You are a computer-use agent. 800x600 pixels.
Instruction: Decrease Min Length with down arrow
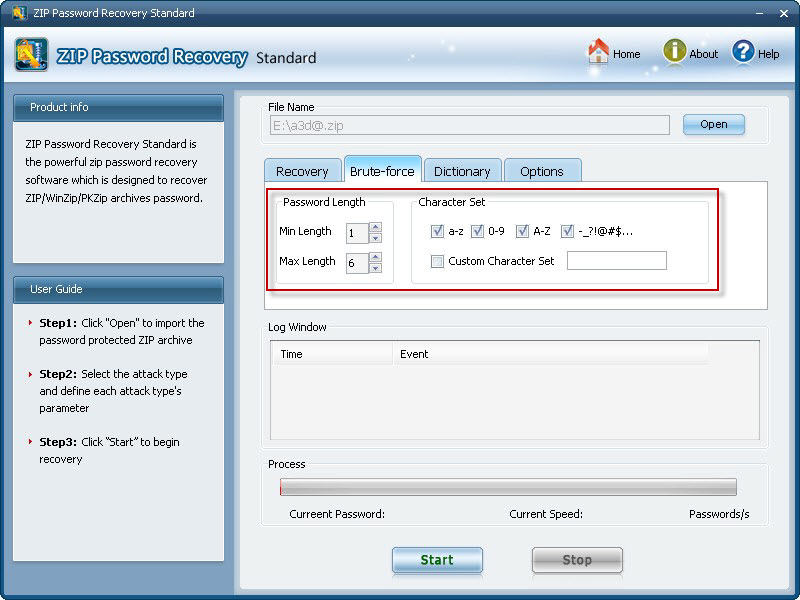pos(376,238)
